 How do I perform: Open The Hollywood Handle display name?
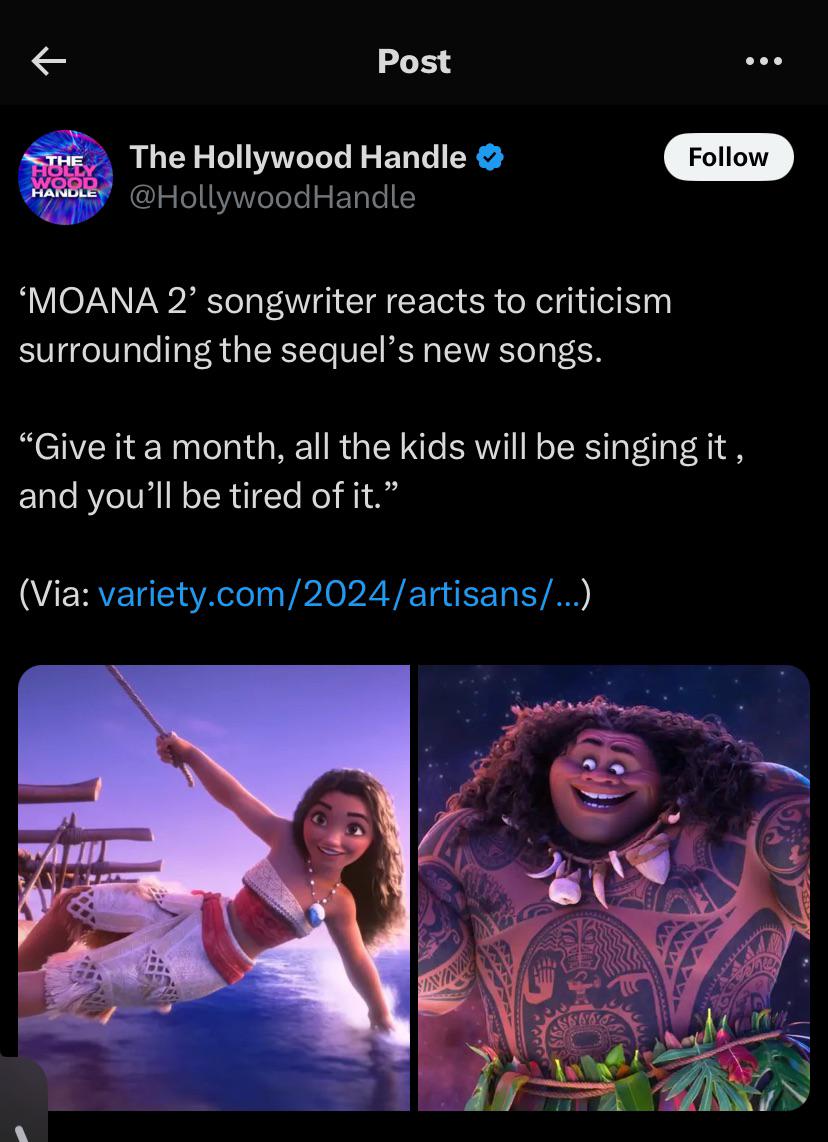click(298, 157)
